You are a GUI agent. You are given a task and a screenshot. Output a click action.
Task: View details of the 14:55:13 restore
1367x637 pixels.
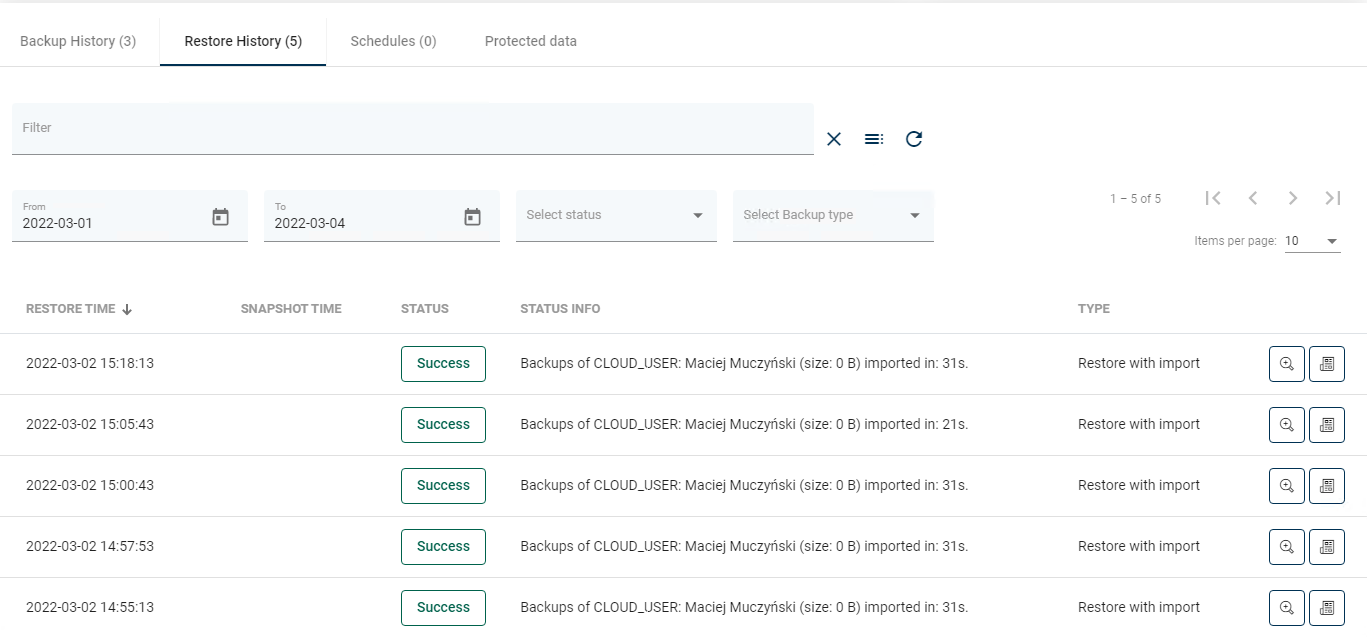coord(1287,608)
